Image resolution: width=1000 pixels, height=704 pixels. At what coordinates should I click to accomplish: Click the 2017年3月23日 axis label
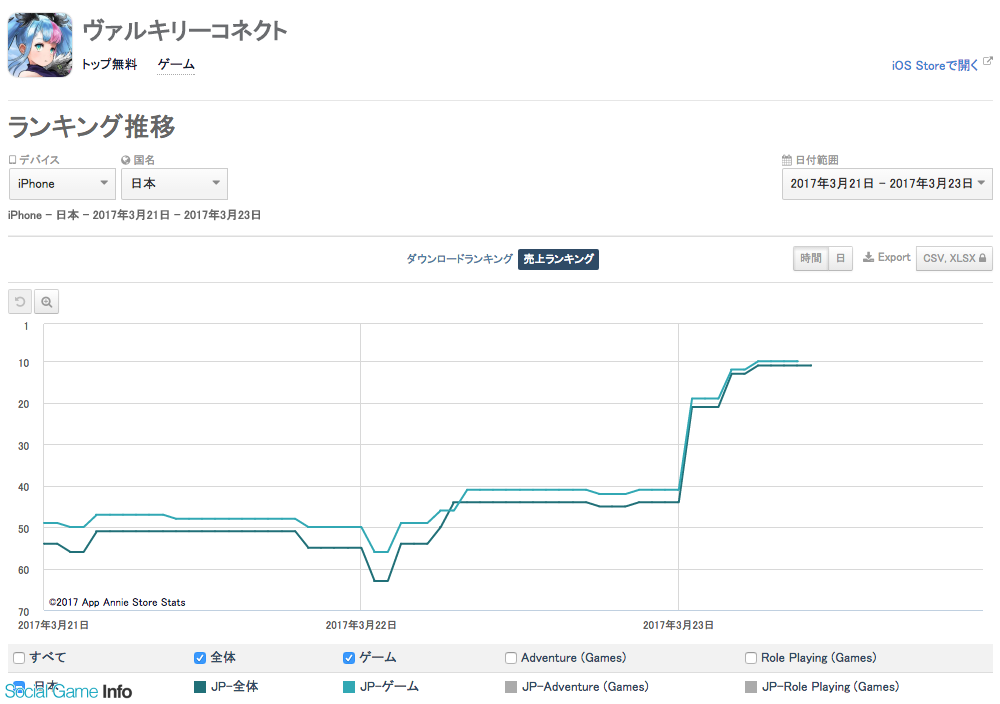678,625
